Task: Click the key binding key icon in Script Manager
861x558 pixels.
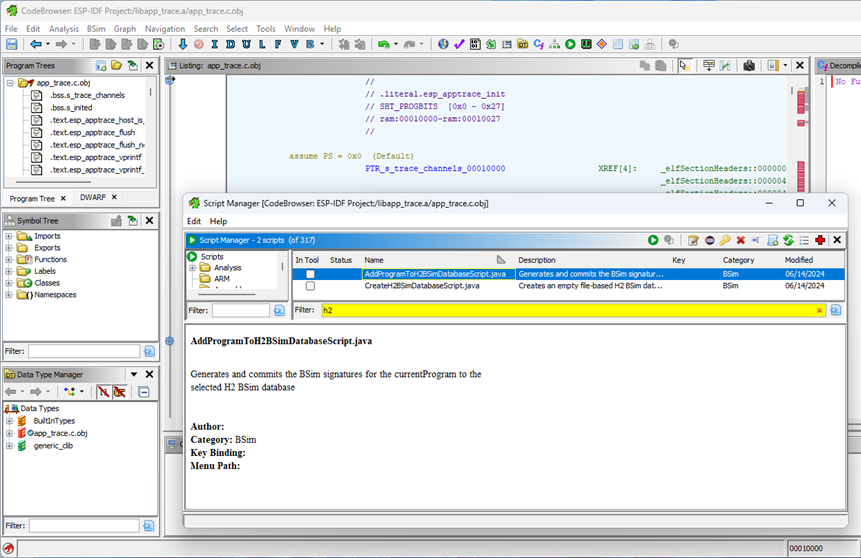Action: coord(725,240)
